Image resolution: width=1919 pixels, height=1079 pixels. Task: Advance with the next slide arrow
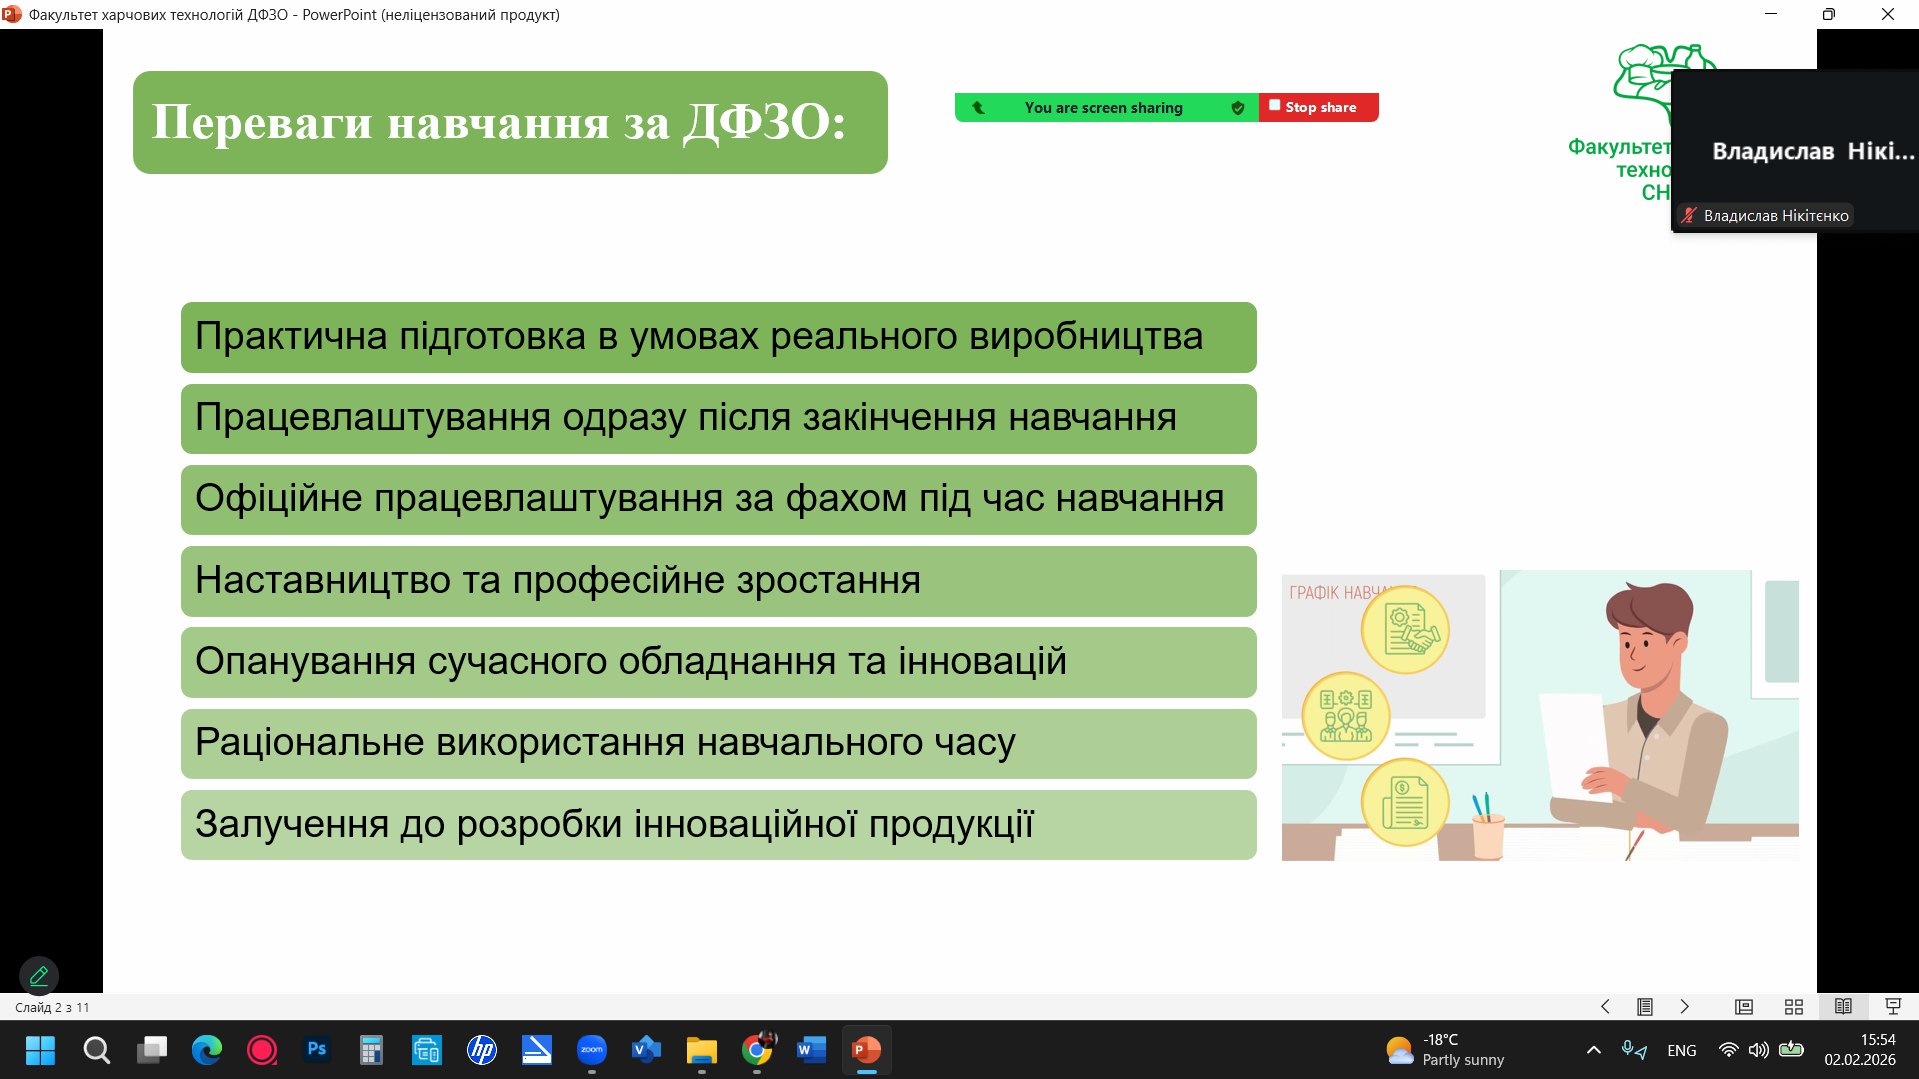1684,1007
